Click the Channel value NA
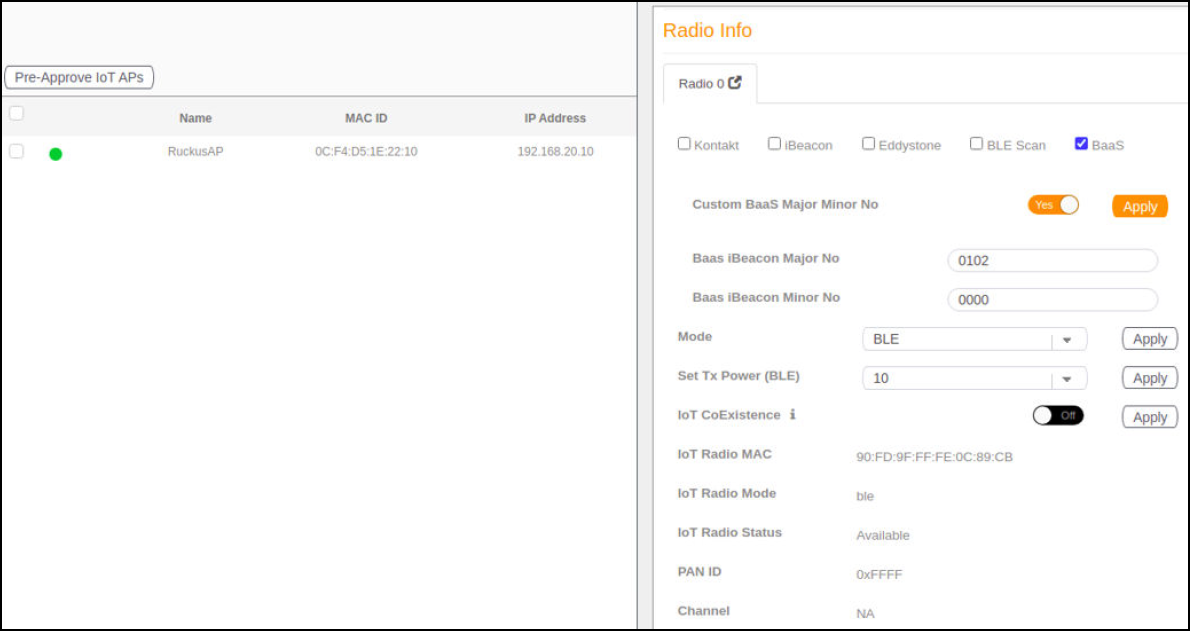This screenshot has height=631, width=1190. coord(865,614)
